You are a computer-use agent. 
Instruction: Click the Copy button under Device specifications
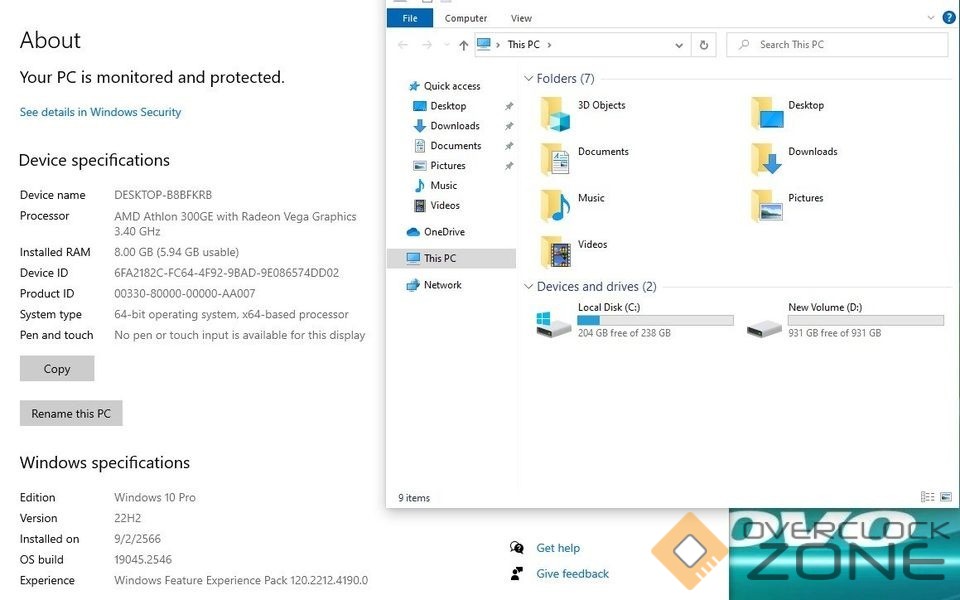pos(57,369)
